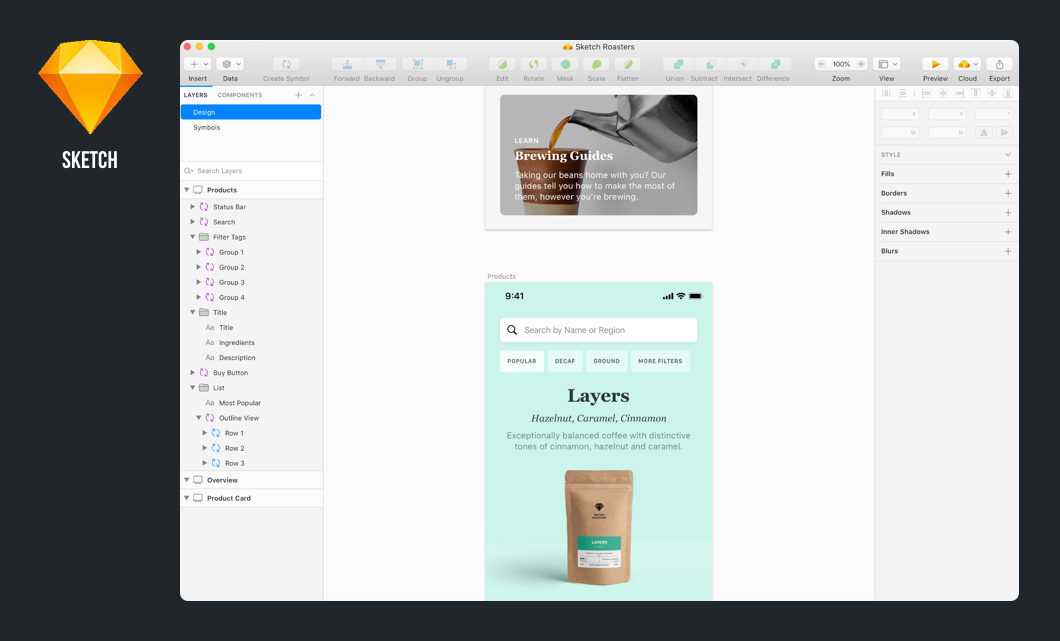Viewport: 1060px width, 641px height.
Task: Click the POPULAR filter tag
Action: [522, 361]
